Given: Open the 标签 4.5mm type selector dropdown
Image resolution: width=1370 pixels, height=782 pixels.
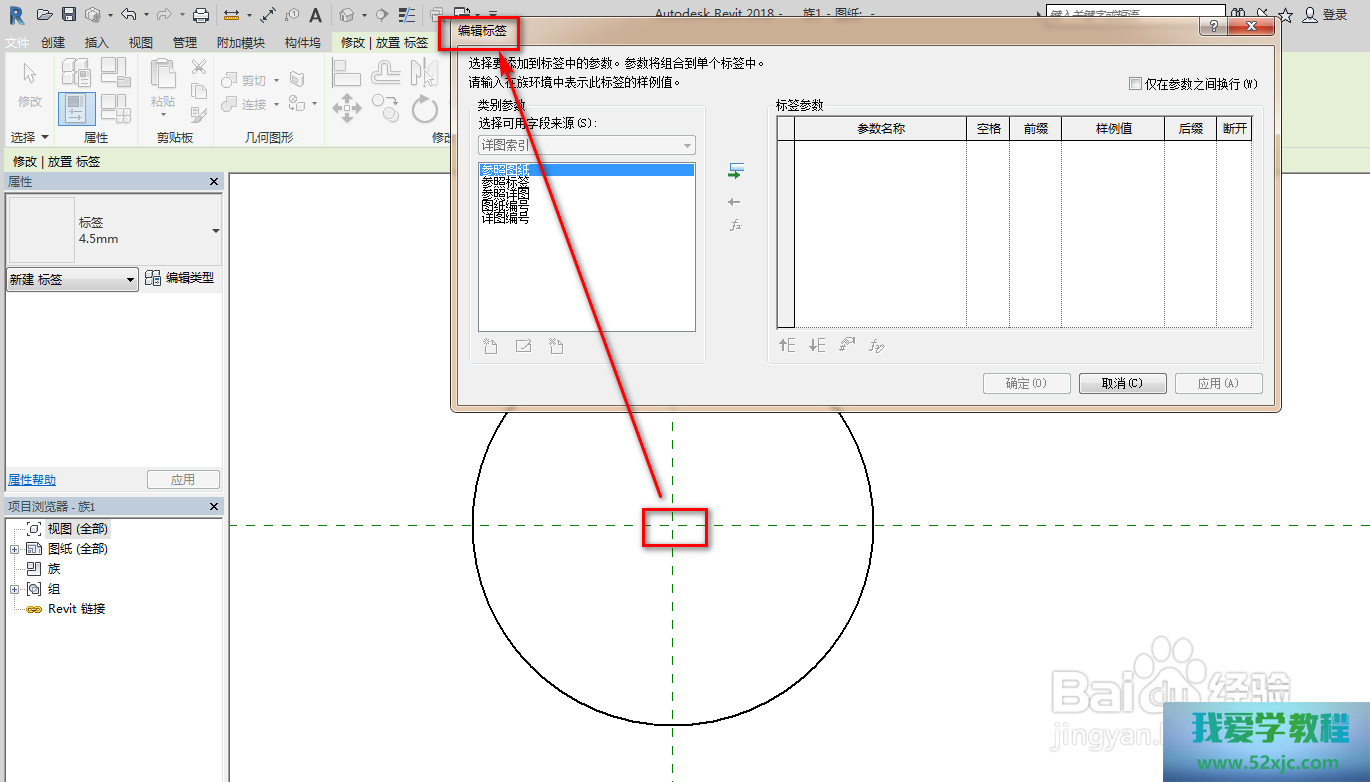Looking at the screenshot, I should (216, 231).
